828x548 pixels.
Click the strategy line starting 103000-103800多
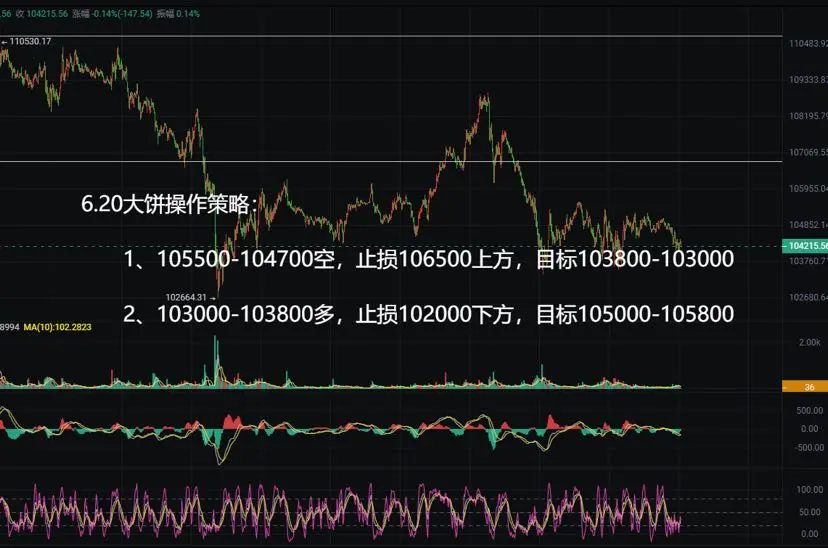click(428, 314)
